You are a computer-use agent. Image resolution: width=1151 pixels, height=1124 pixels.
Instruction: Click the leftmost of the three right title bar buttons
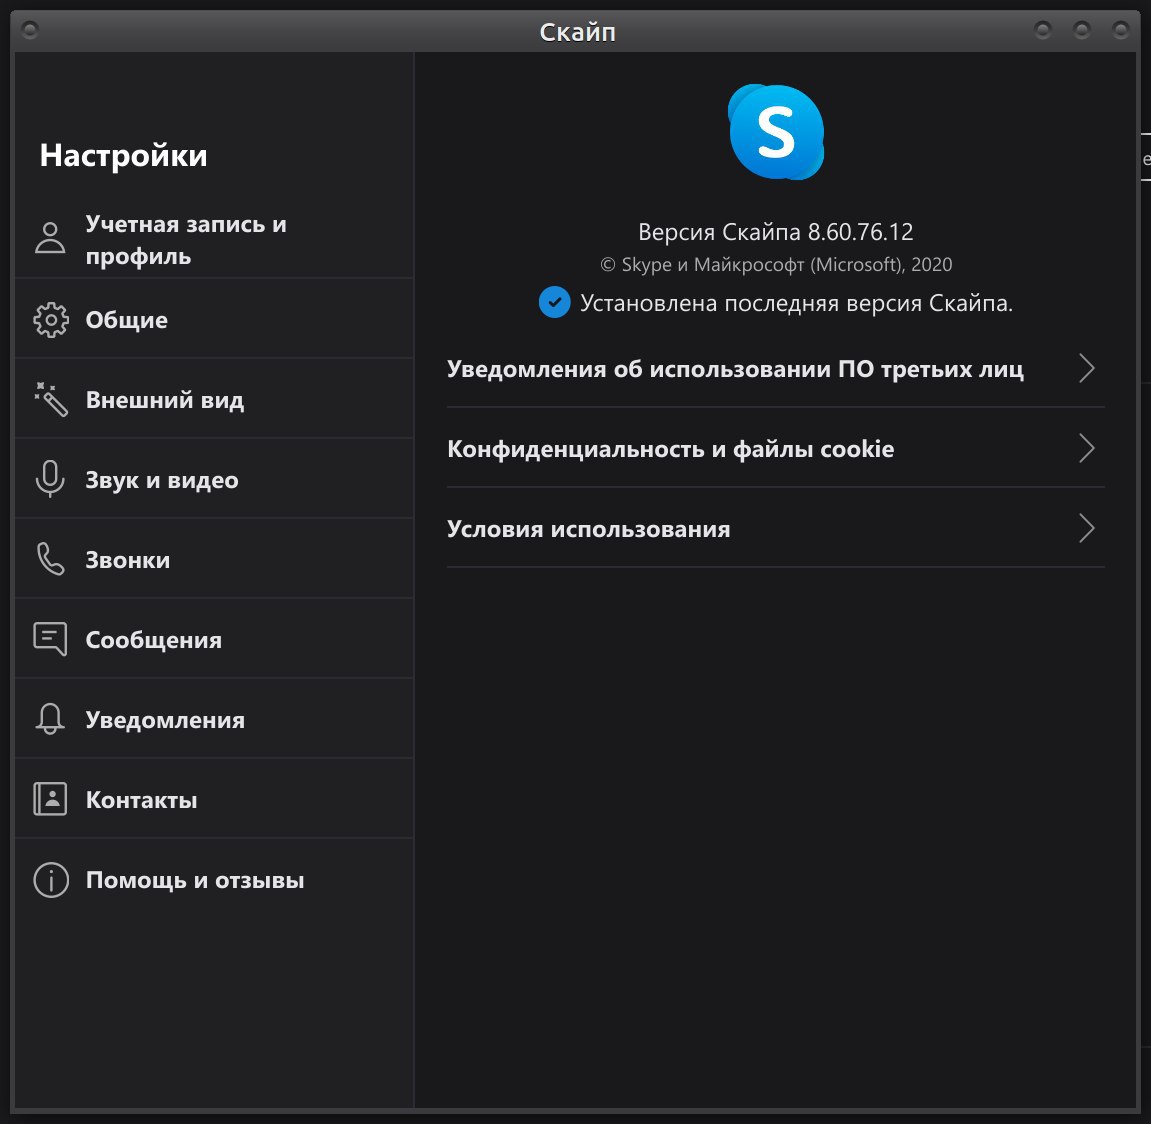(1042, 30)
